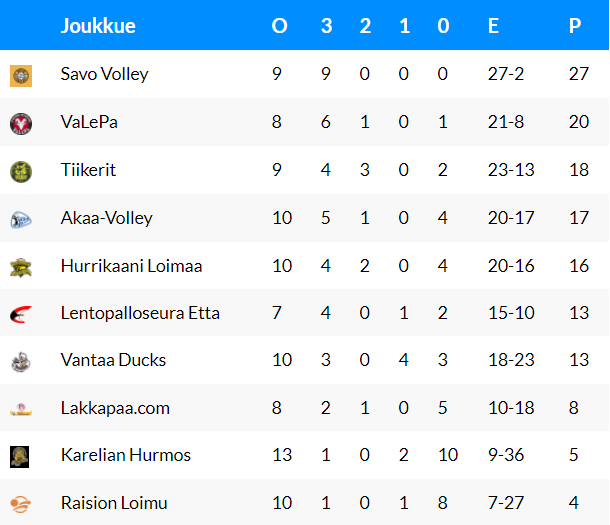This screenshot has width=610, height=525.
Task: Select the Tiikerit team logo icon
Action: [x=21, y=172]
